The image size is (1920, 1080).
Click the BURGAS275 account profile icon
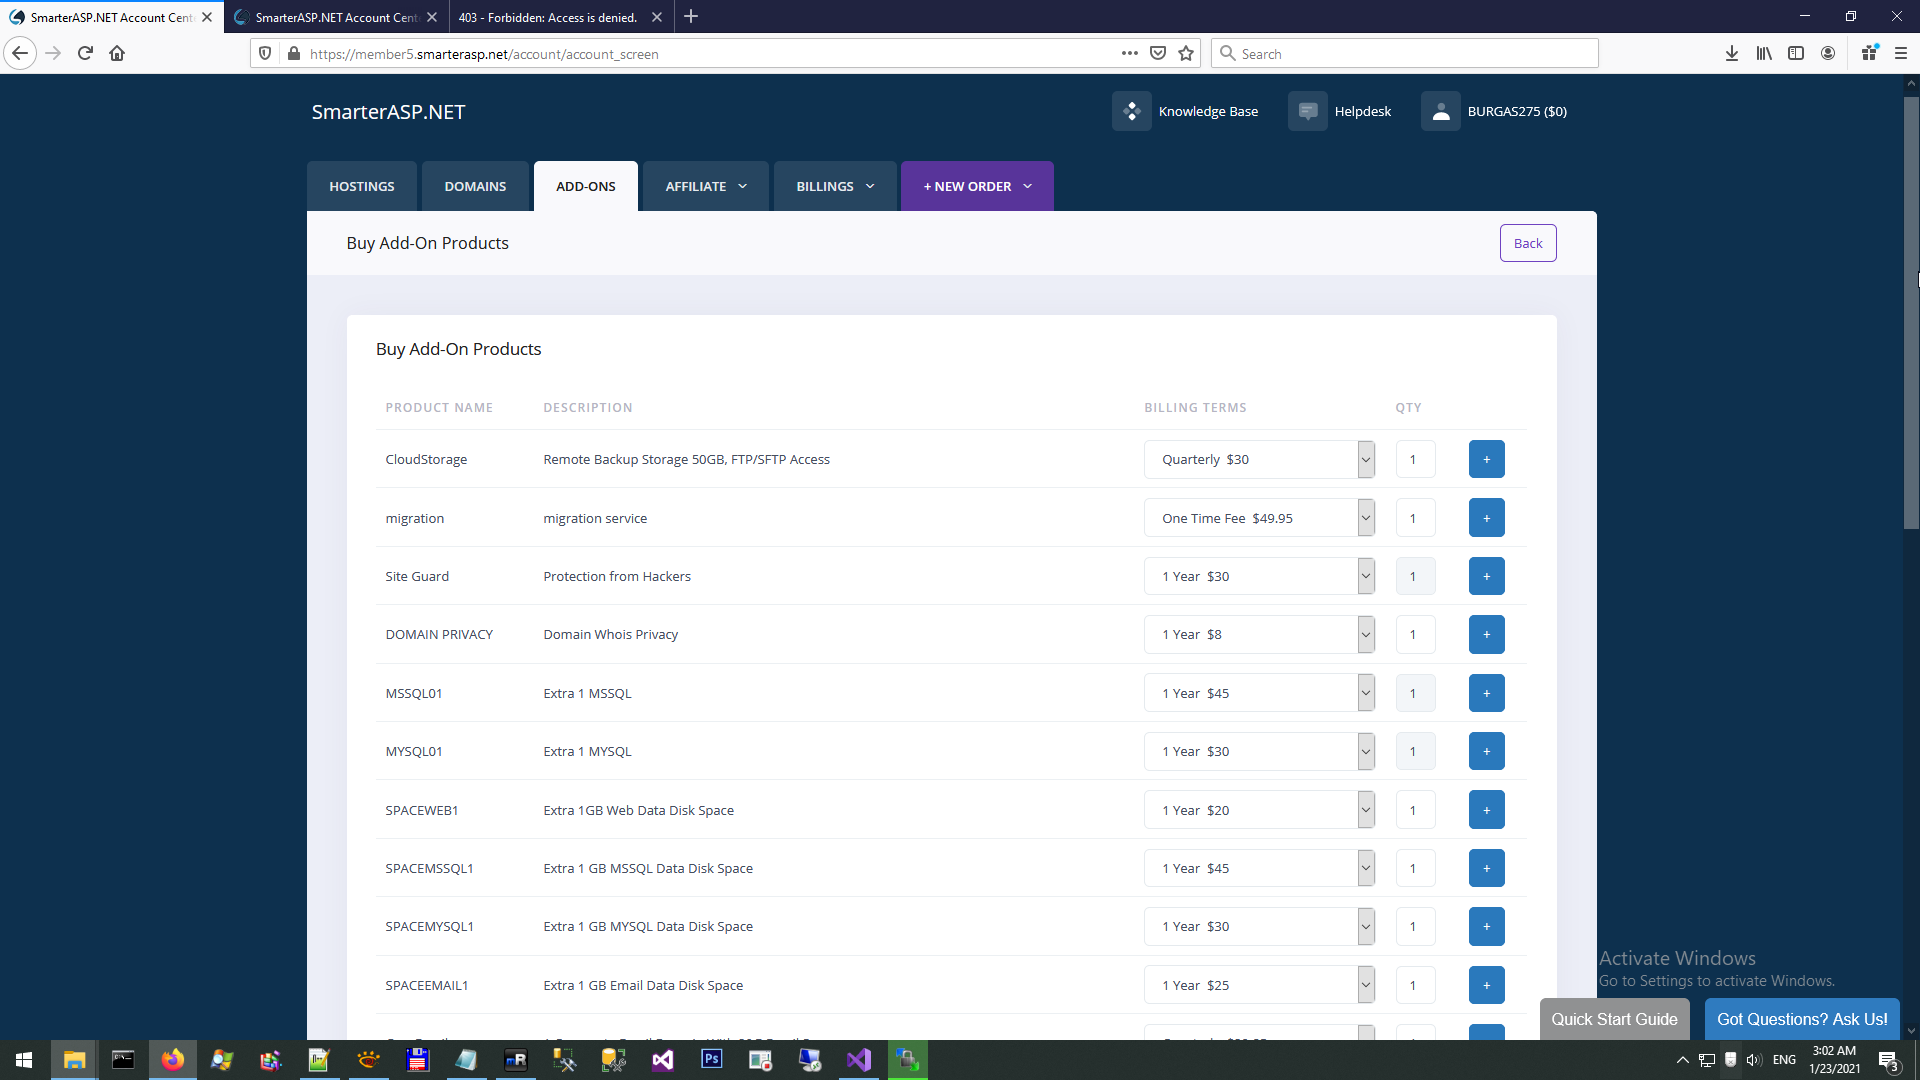(1440, 111)
